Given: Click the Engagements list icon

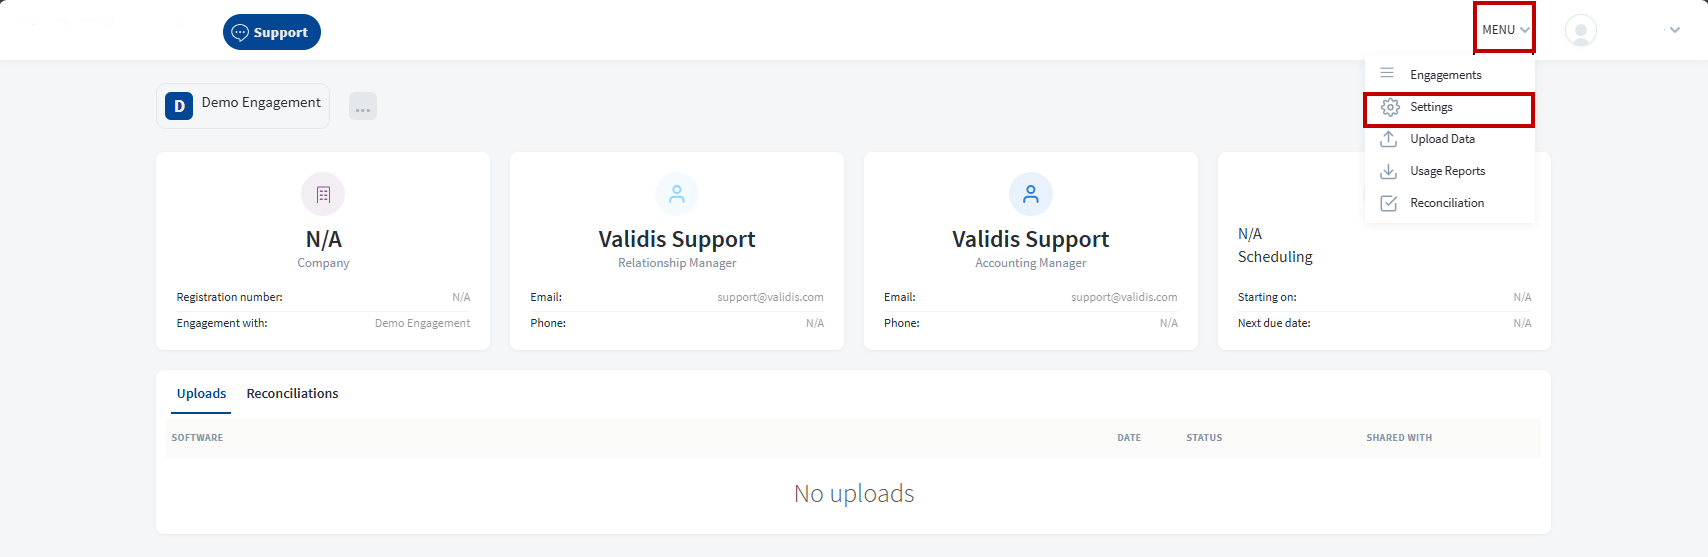Looking at the screenshot, I should coord(1387,73).
